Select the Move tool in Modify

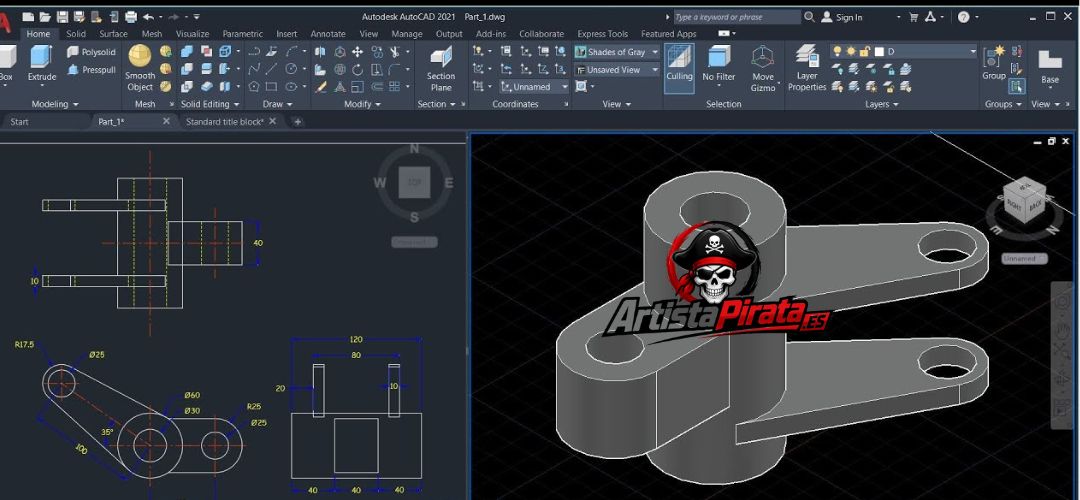coord(357,52)
